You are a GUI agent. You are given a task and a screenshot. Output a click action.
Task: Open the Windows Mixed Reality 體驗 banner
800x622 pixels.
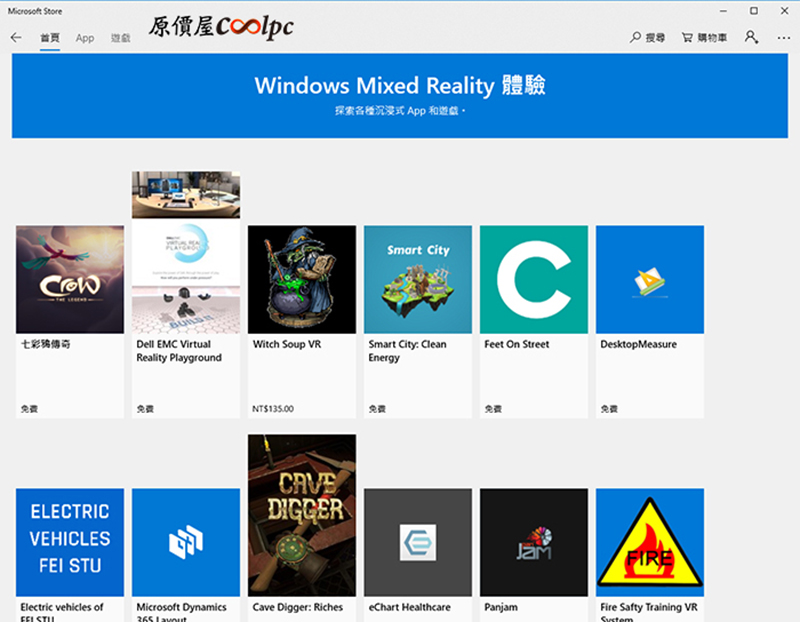click(400, 96)
